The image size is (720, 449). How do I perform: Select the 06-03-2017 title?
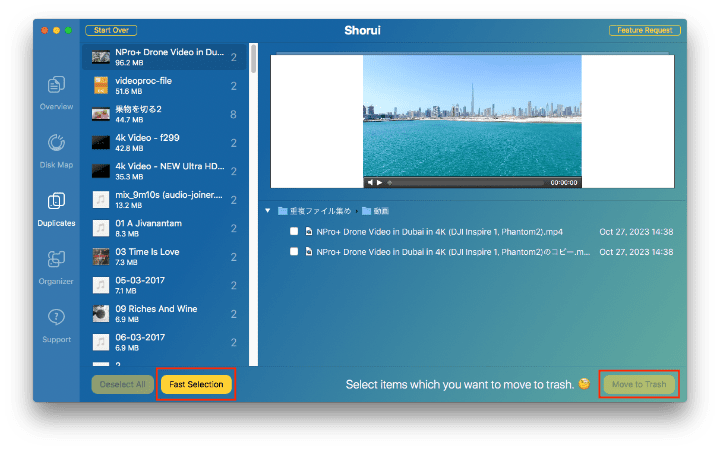[x=140, y=337]
